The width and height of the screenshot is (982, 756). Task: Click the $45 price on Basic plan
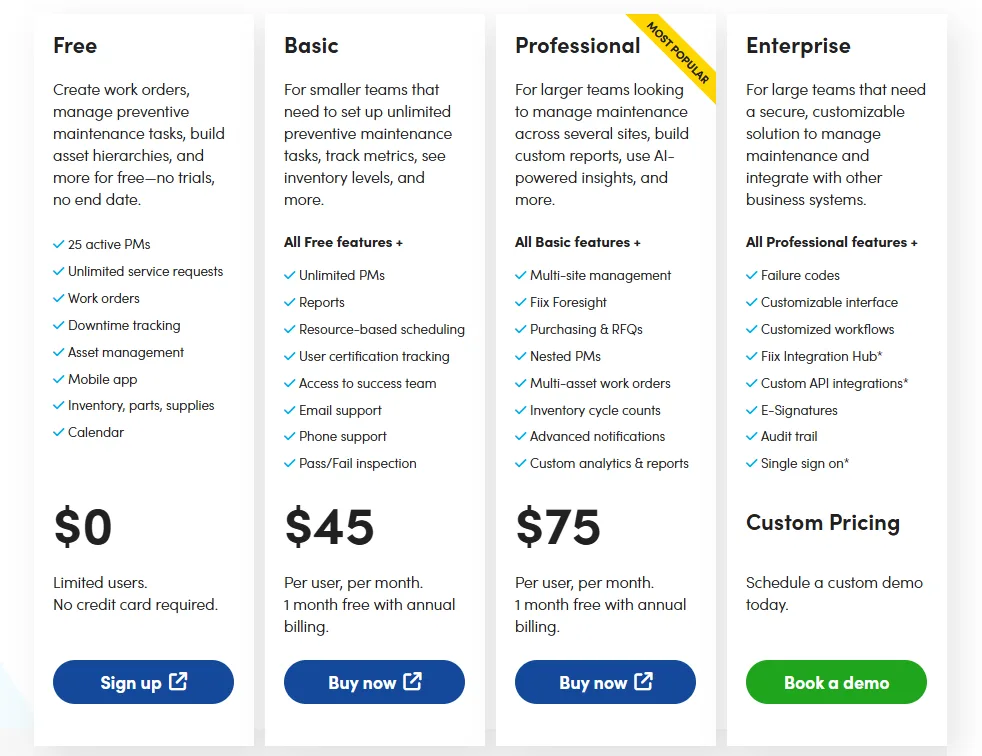pyautogui.click(x=329, y=527)
